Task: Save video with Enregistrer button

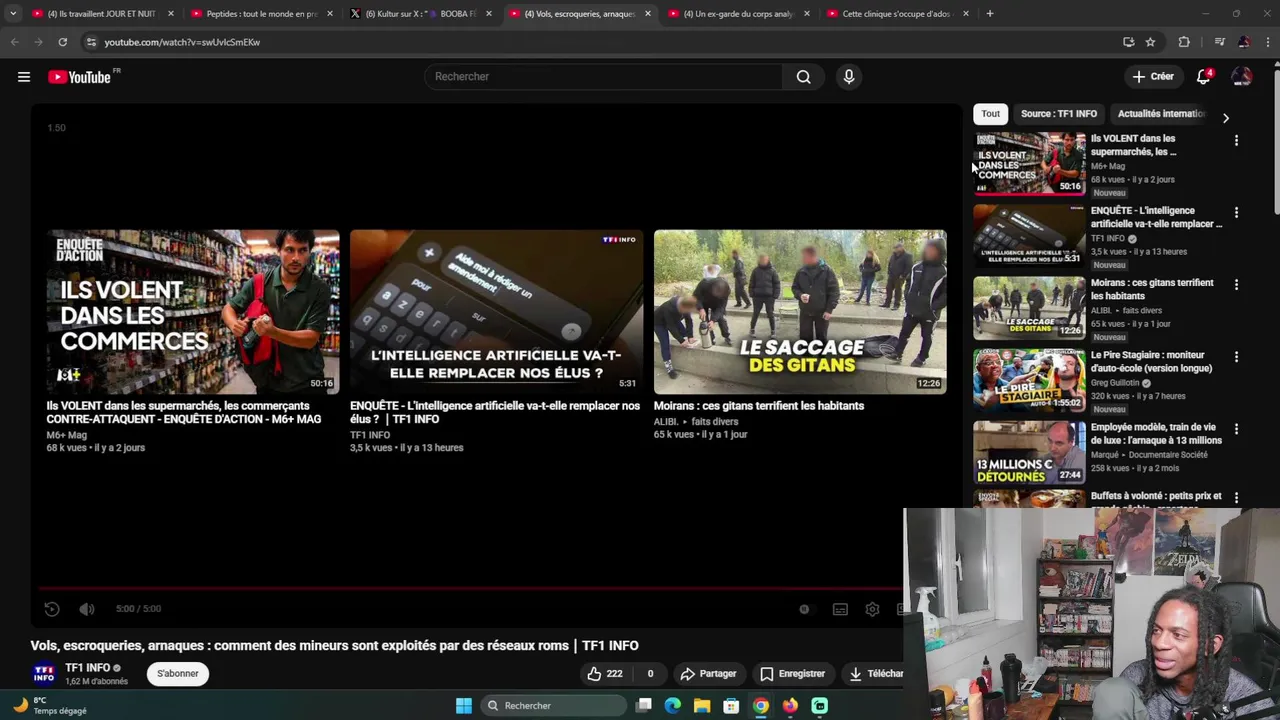Action: pyautogui.click(x=792, y=674)
